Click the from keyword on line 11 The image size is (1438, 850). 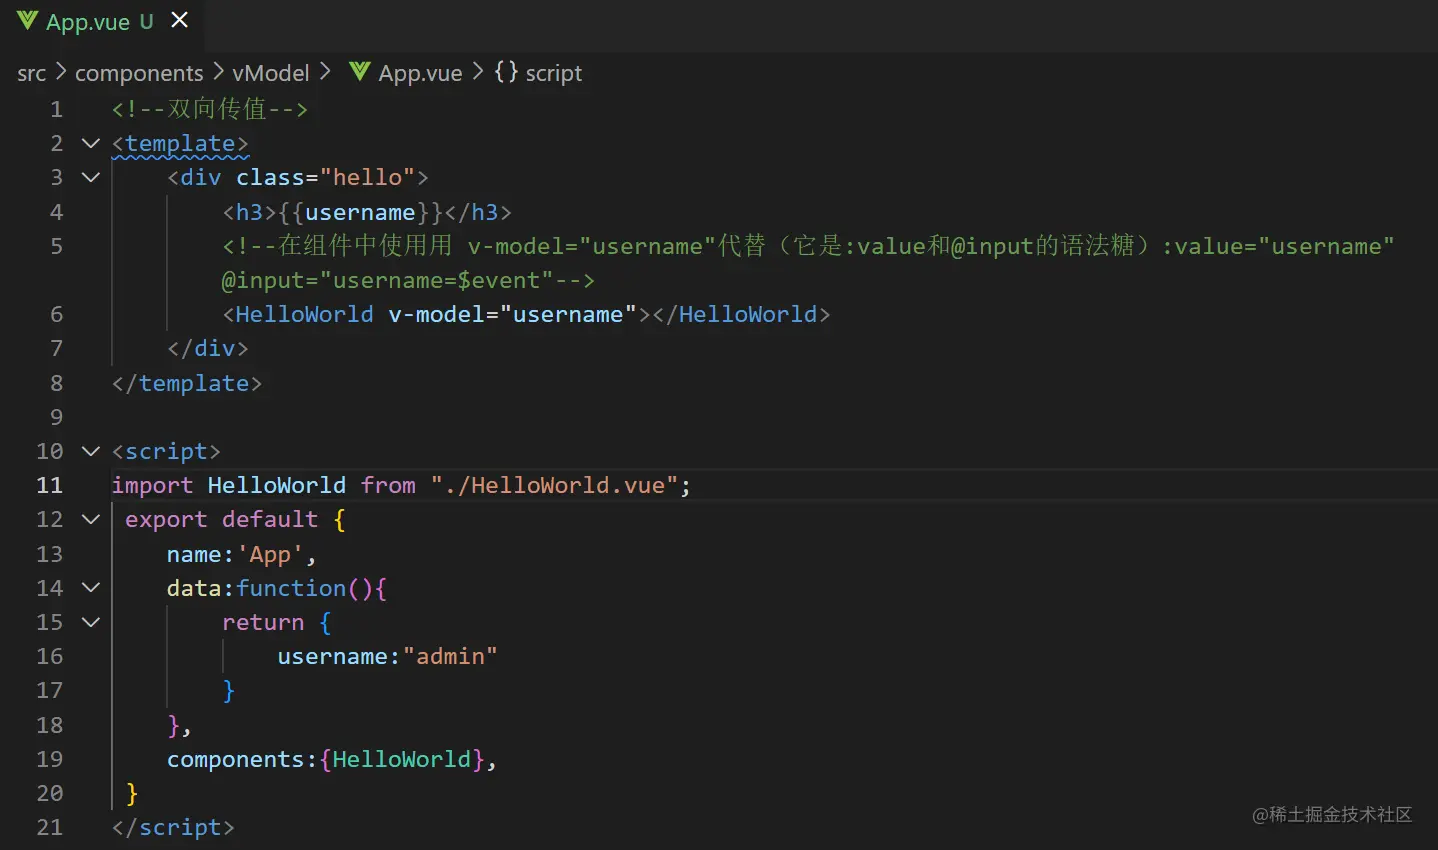[x=388, y=485]
